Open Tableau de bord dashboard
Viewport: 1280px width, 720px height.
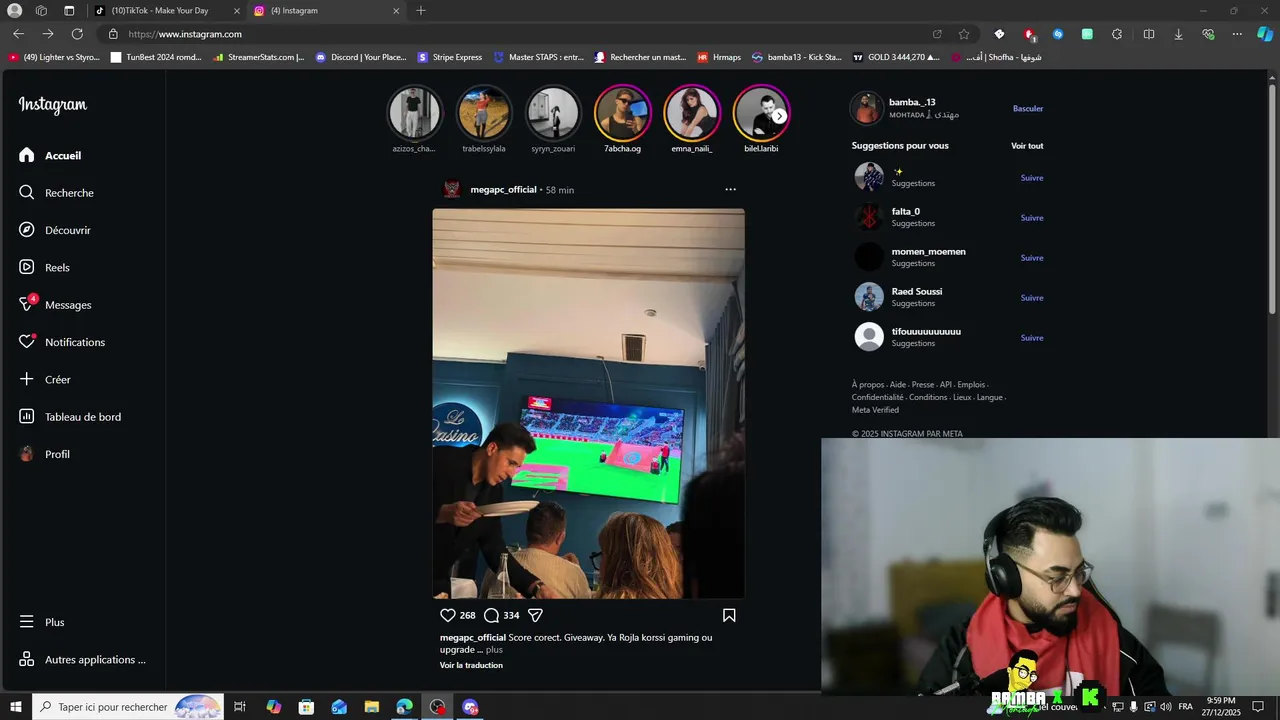click(70, 417)
